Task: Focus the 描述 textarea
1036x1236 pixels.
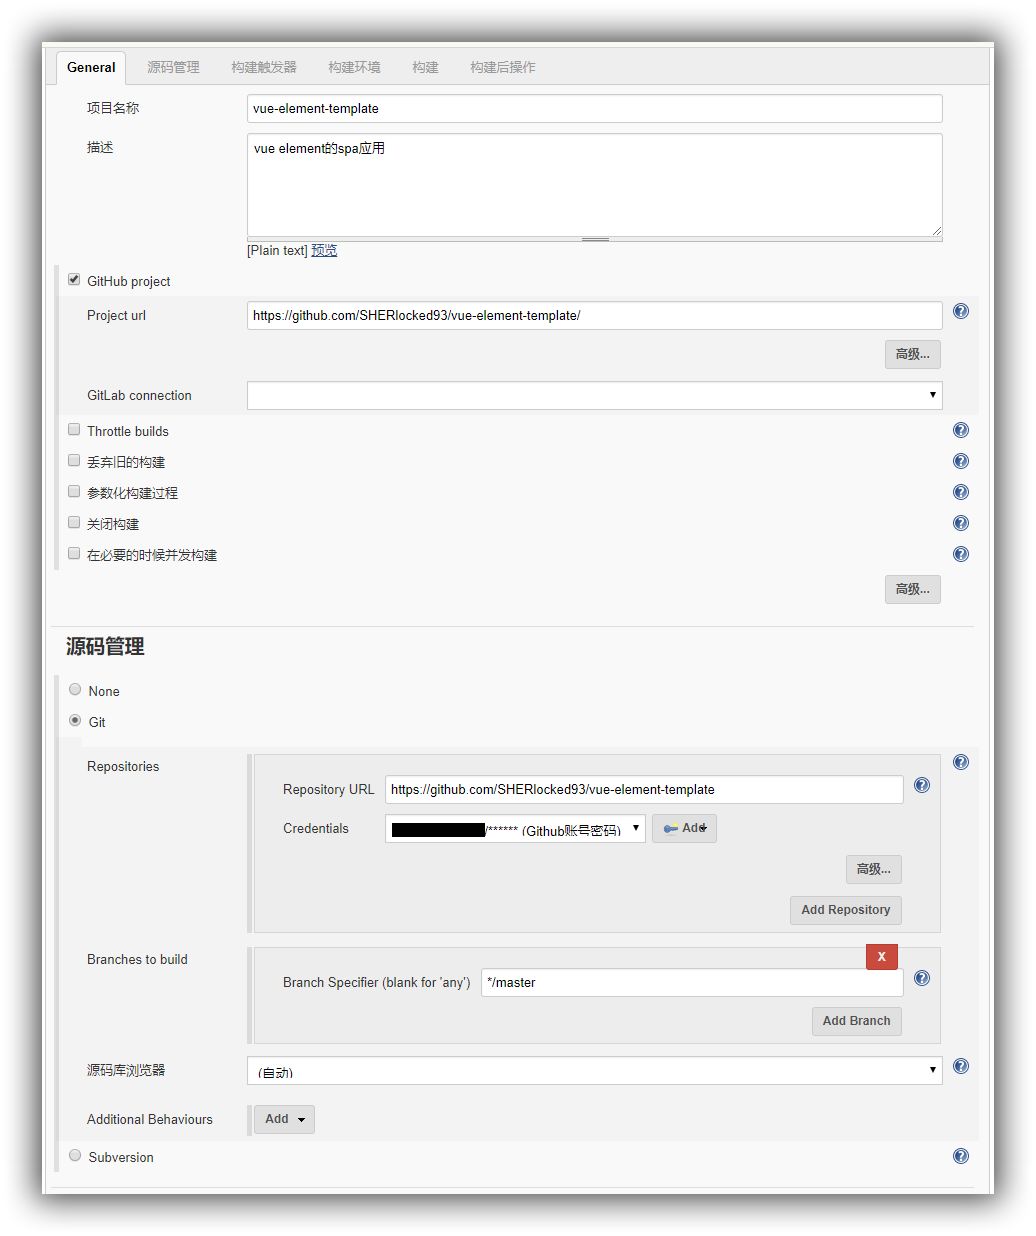Action: tap(595, 185)
